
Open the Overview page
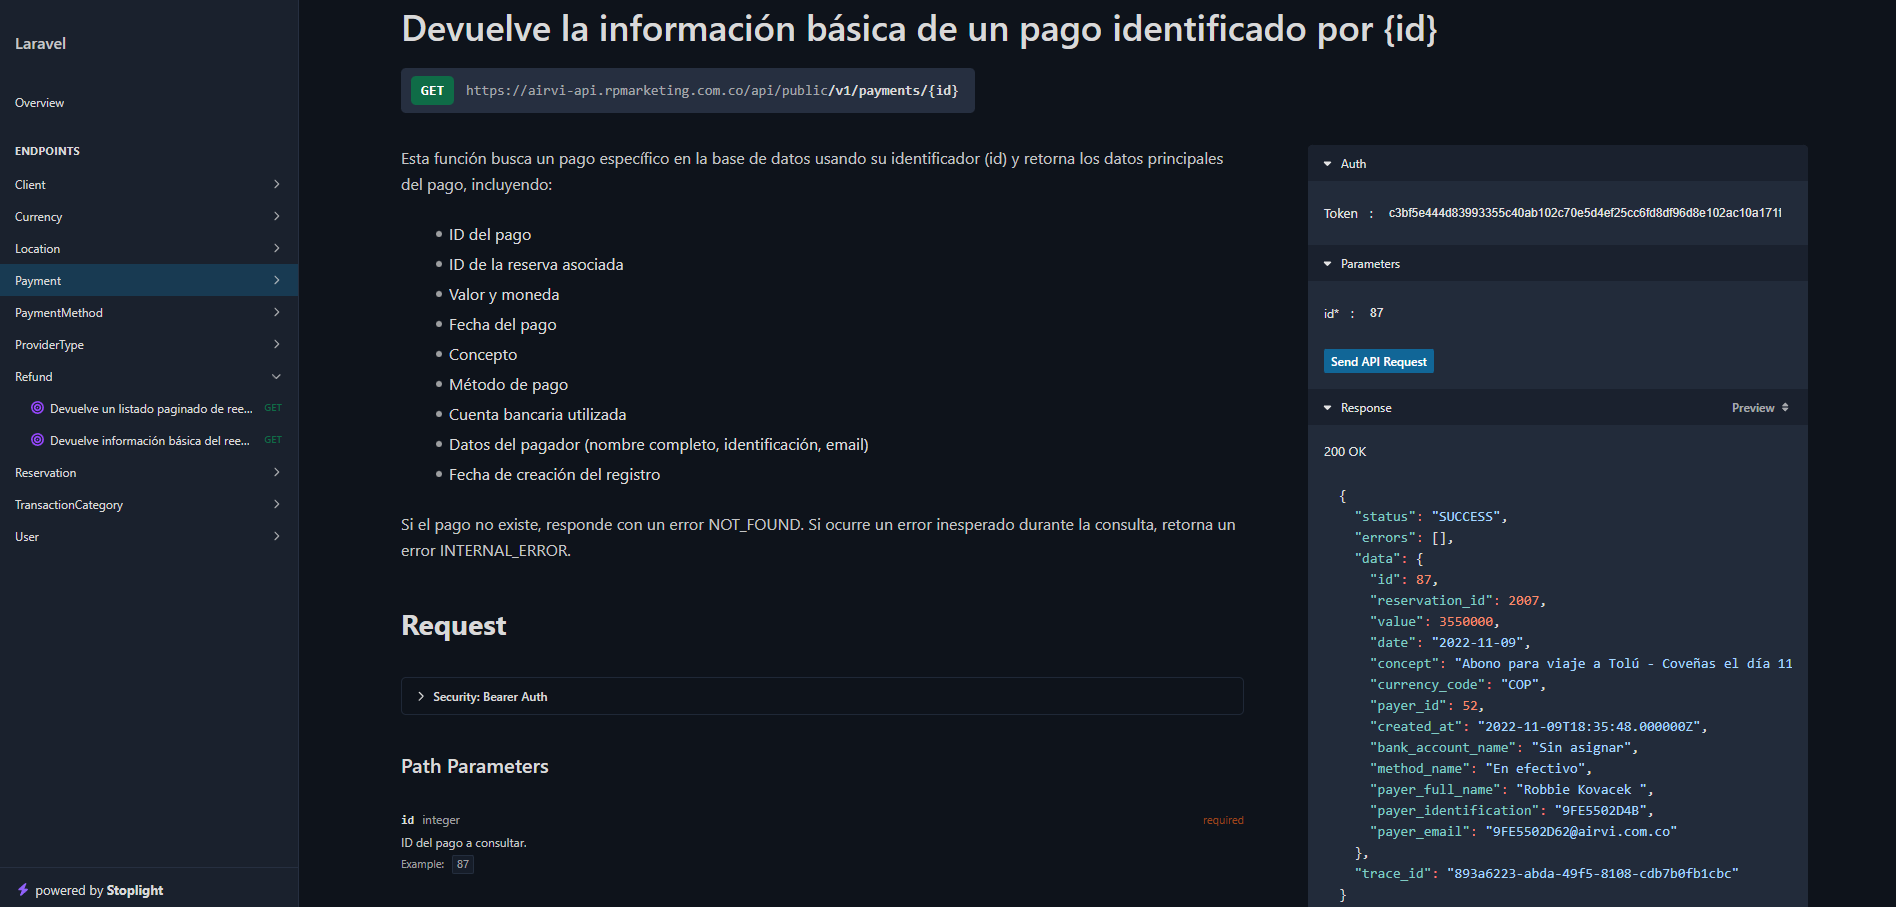pos(40,103)
